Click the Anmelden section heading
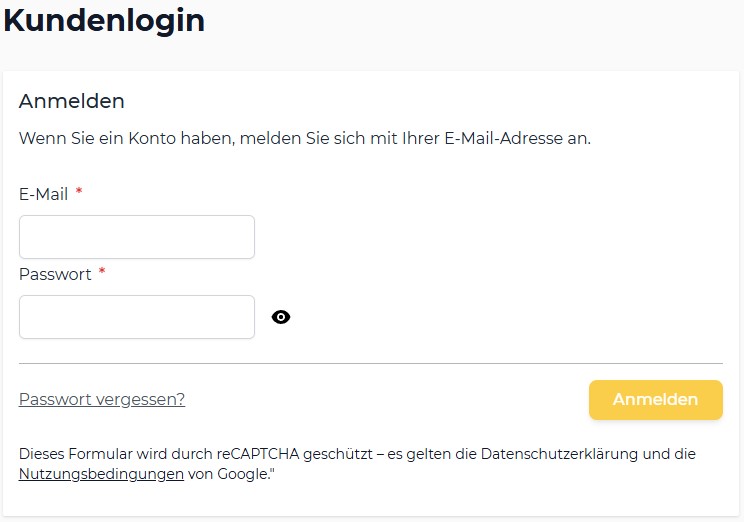The width and height of the screenshot is (744, 522). [72, 101]
